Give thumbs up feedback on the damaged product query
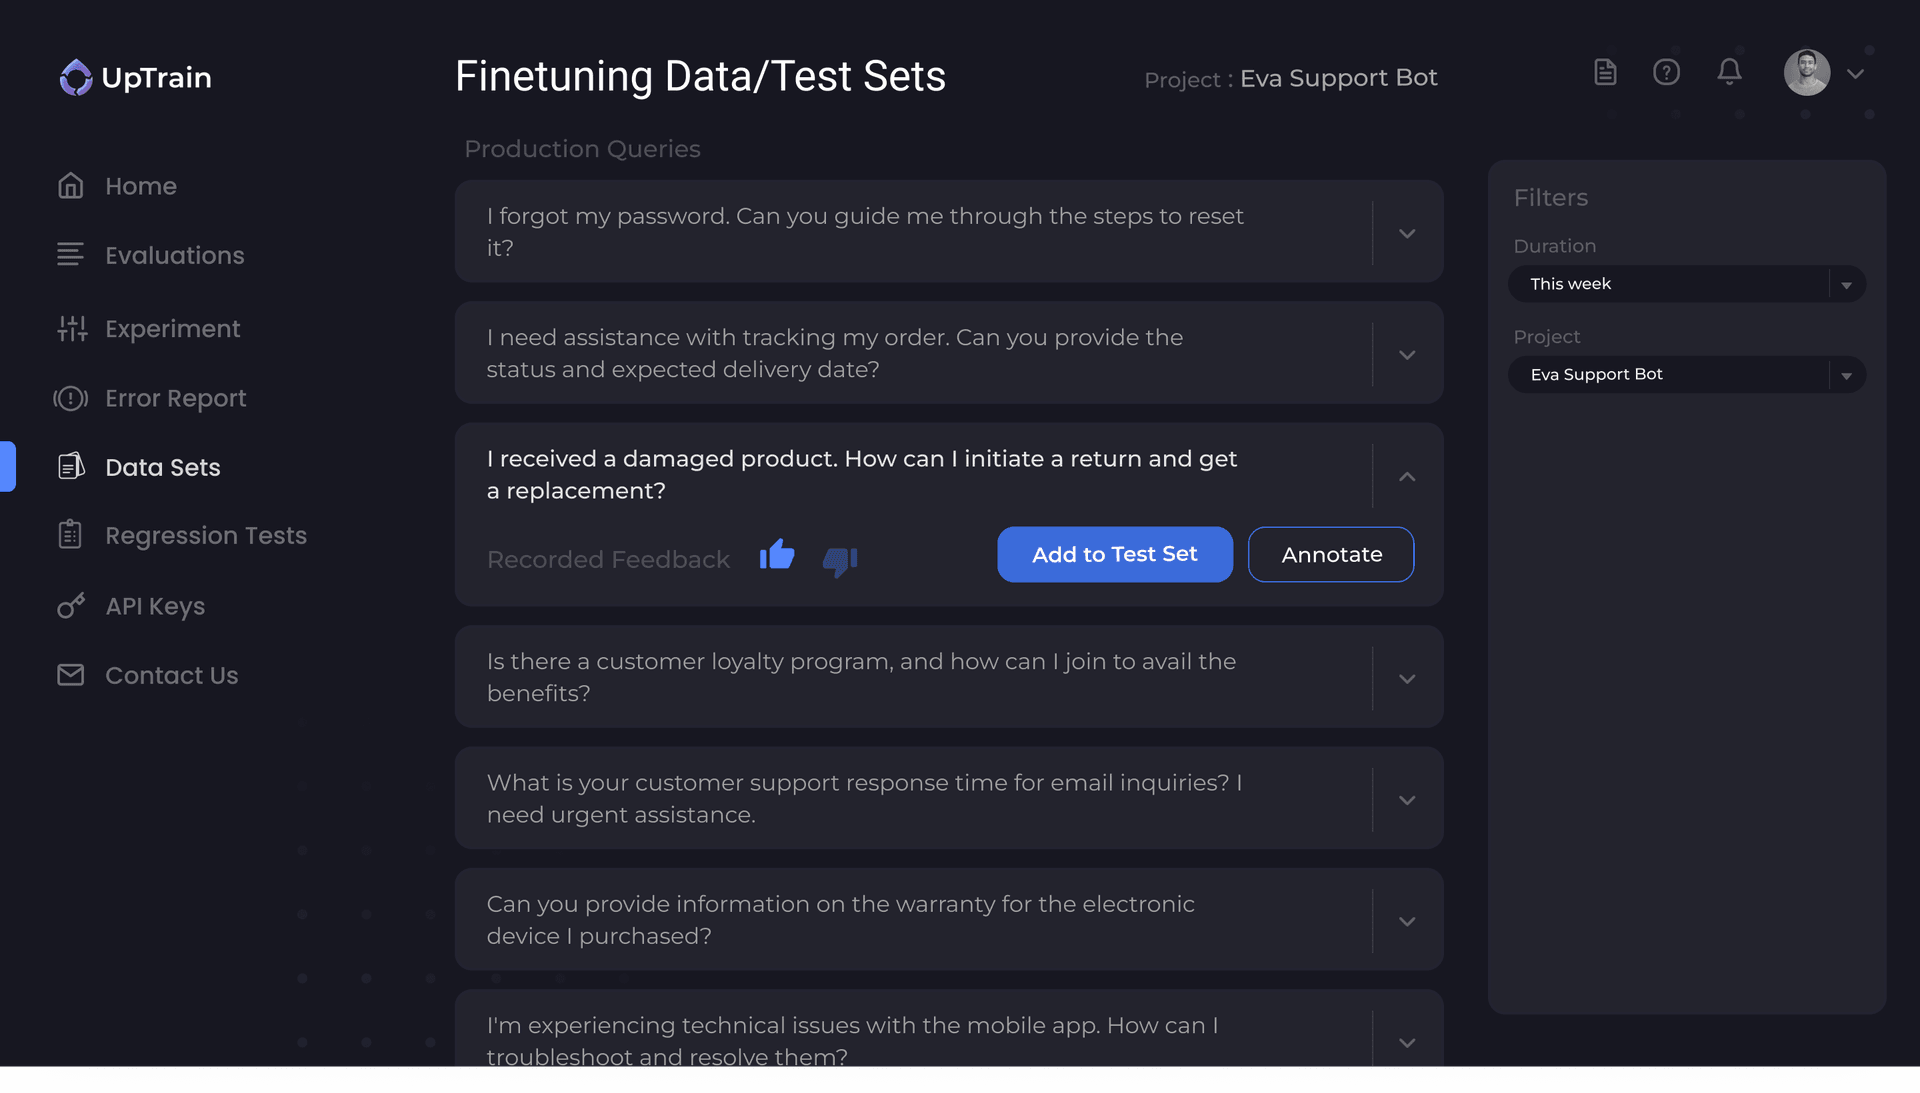The width and height of the screenshot is (1920, 1093). [x=778, y=557]
